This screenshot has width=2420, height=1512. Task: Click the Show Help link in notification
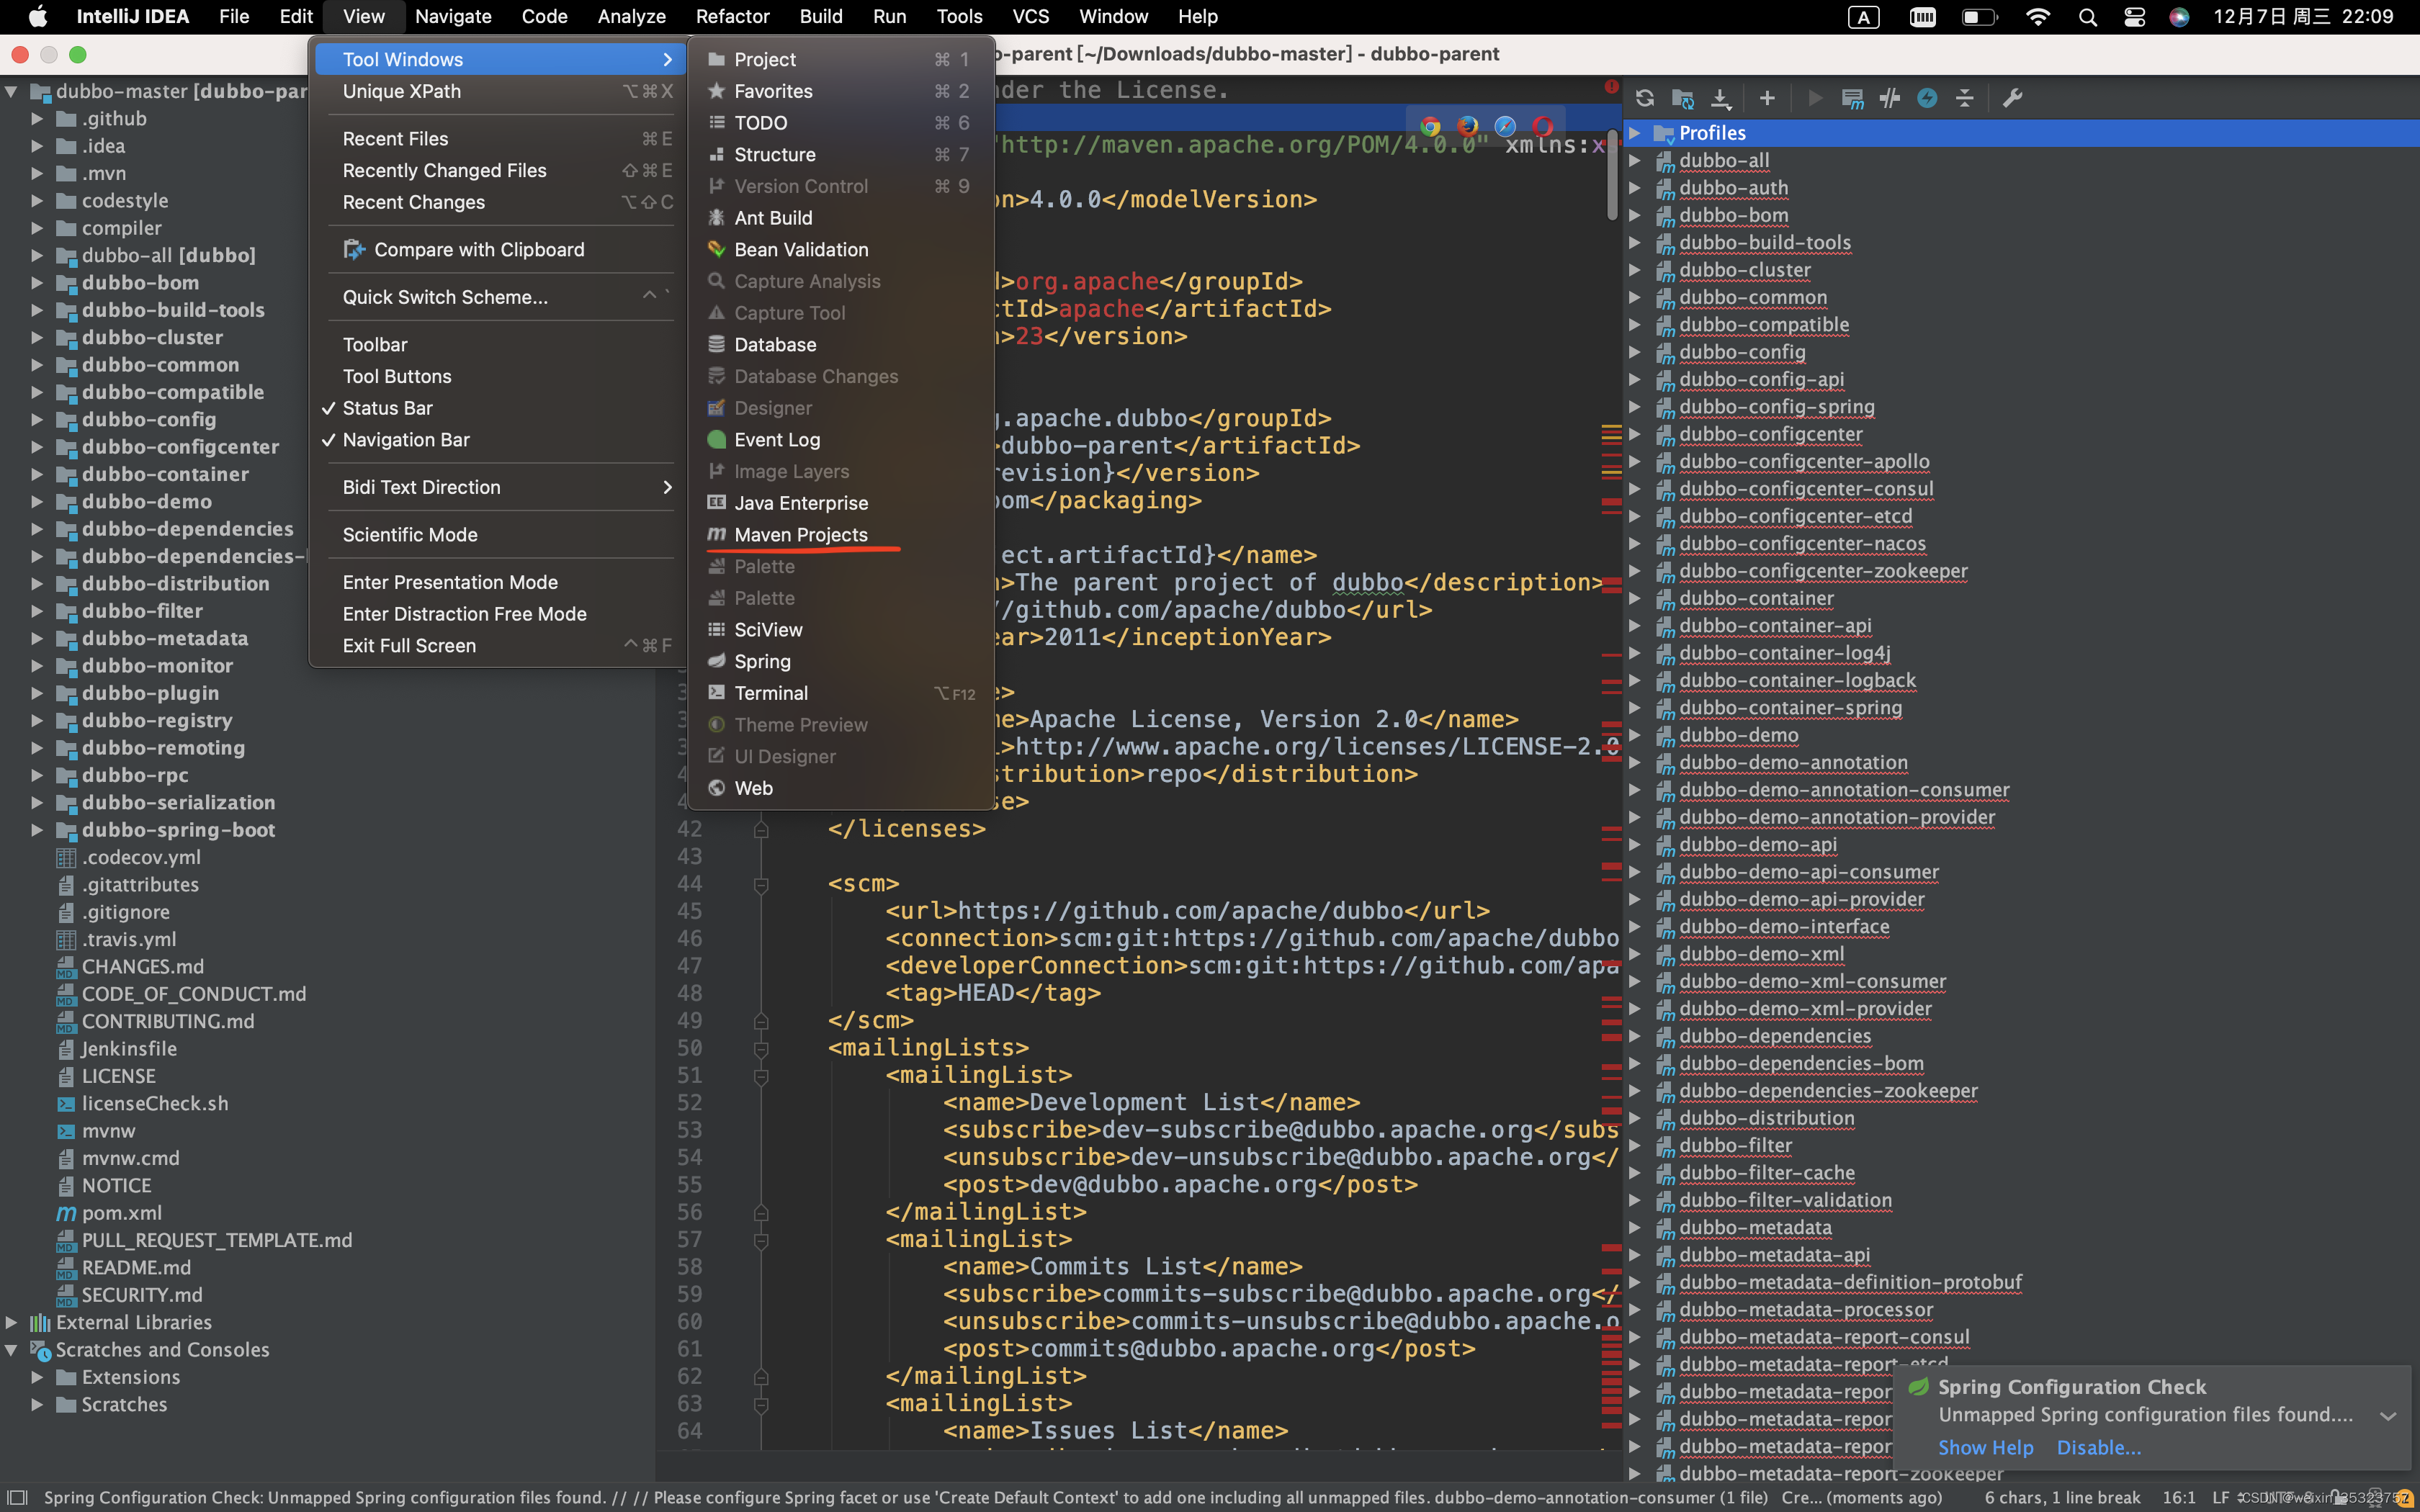(x=1985, y=1447)
